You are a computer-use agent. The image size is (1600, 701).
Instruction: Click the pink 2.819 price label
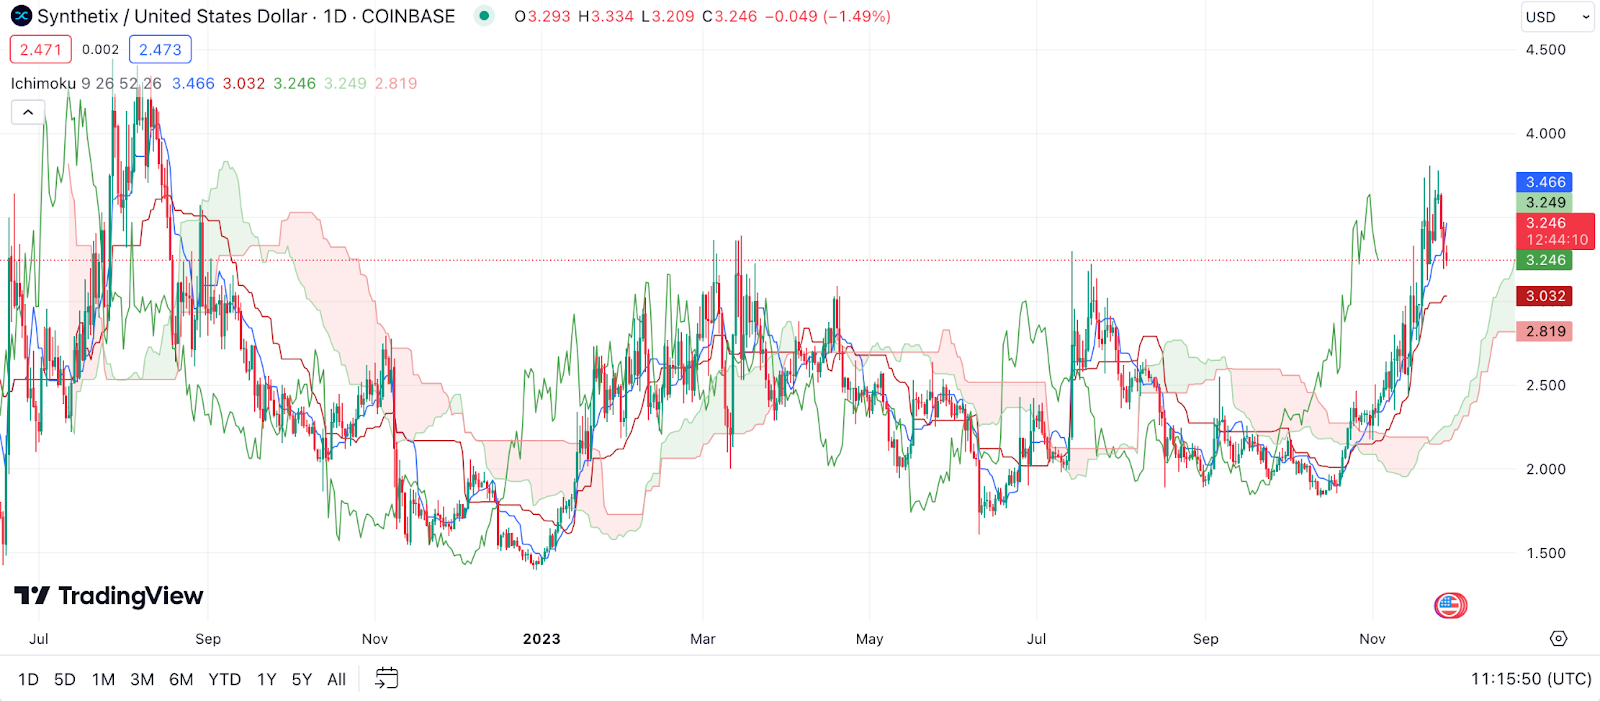1545,331
